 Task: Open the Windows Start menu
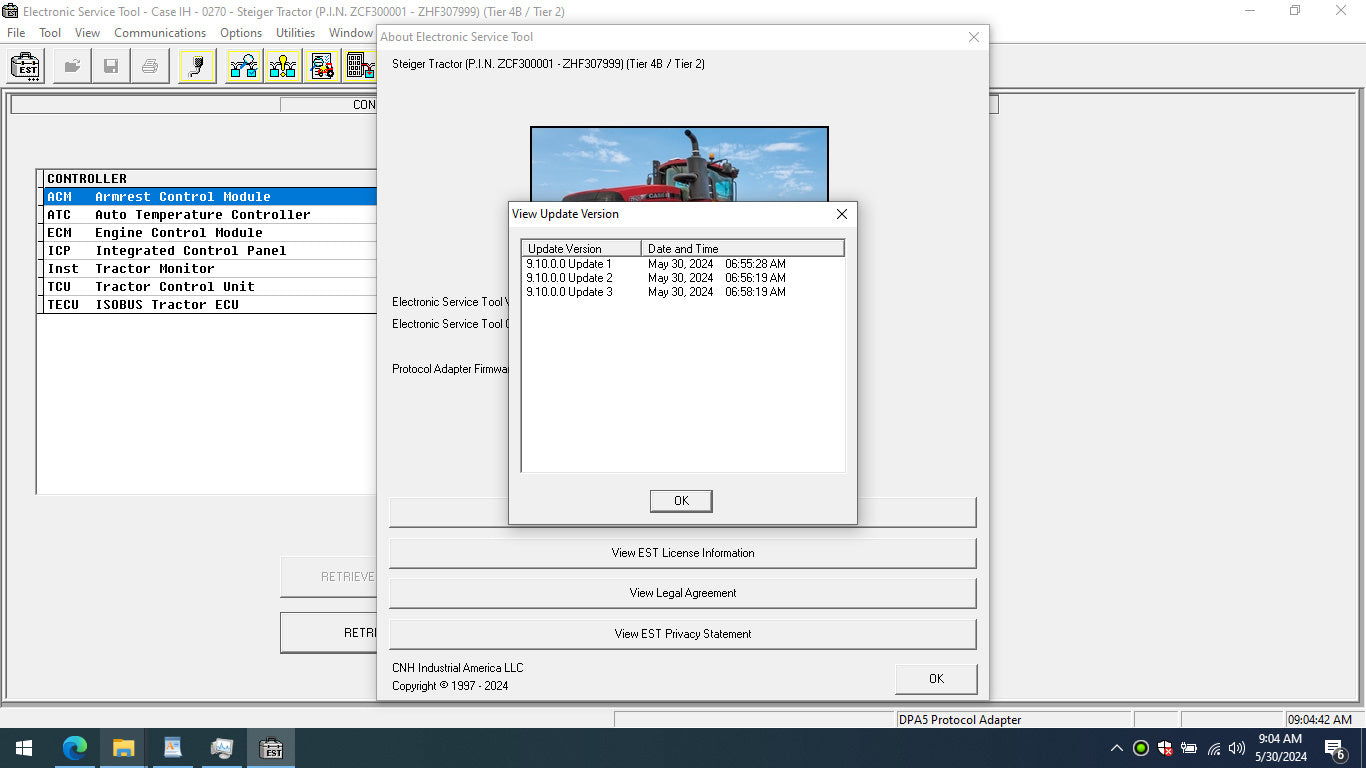pos(23,748)
